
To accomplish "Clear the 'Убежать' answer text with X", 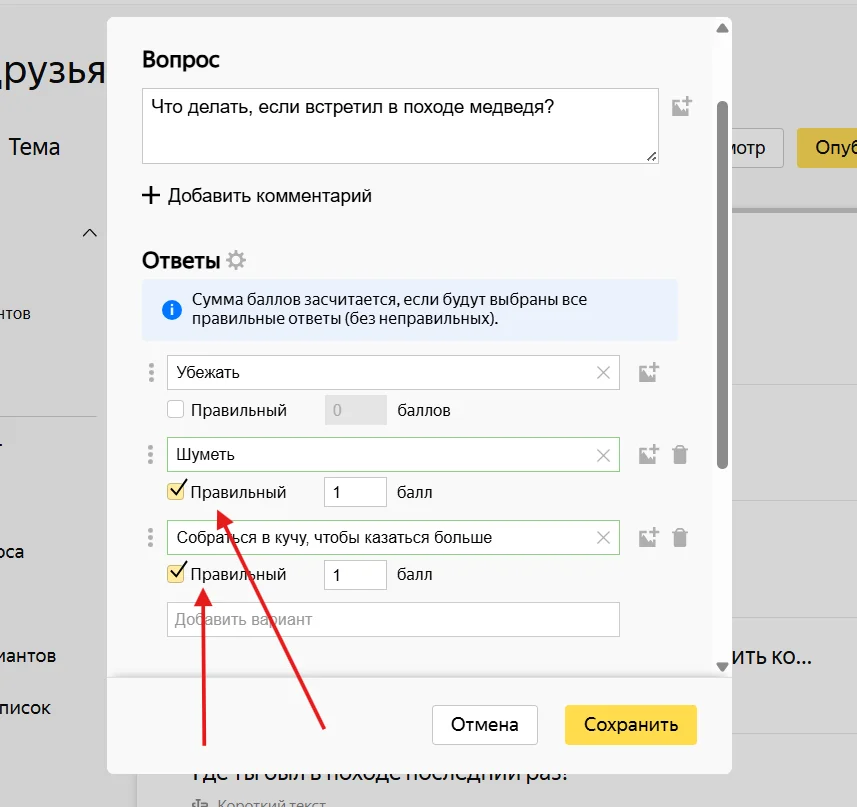I will click(x=603, y=373).
